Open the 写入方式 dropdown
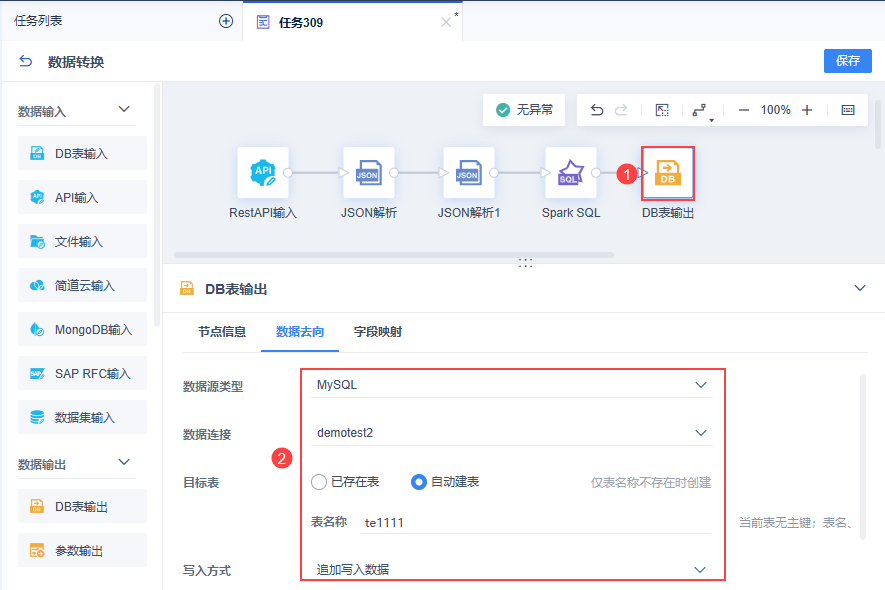This screenshot has height=590, width=885. coord(512,570)
